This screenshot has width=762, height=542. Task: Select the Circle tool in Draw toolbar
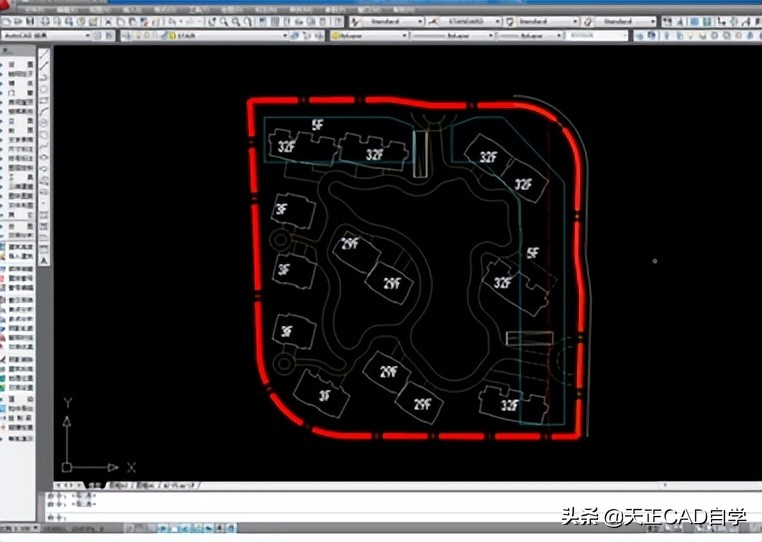[44, 123]
